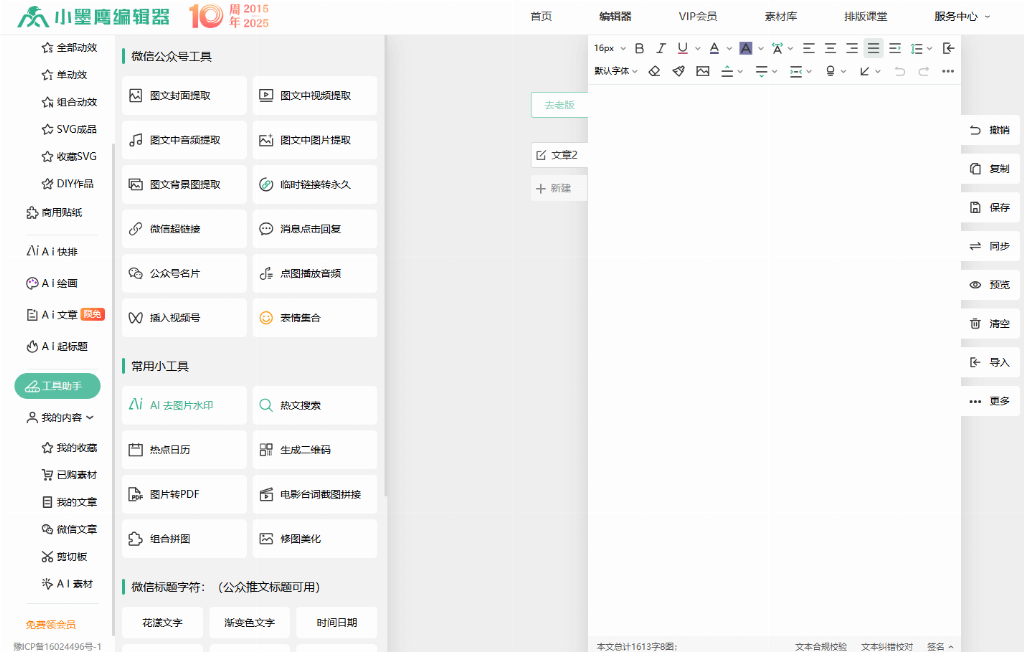Go to VIP会员 in top navigation

698,17
